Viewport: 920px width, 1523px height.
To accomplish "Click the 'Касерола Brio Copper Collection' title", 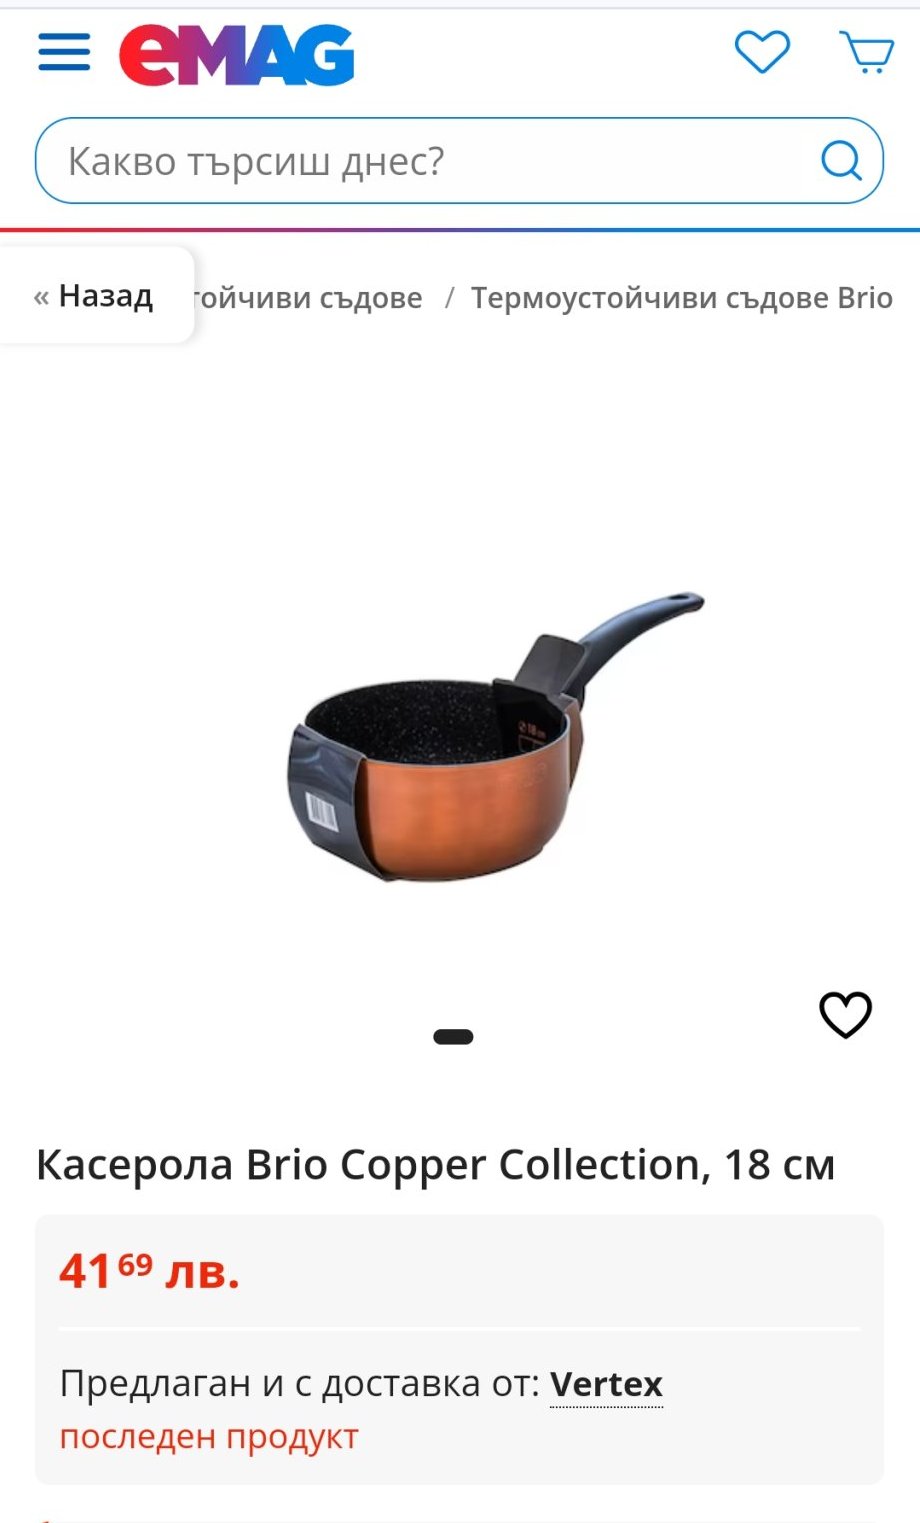I will [x=435, y=1165].
